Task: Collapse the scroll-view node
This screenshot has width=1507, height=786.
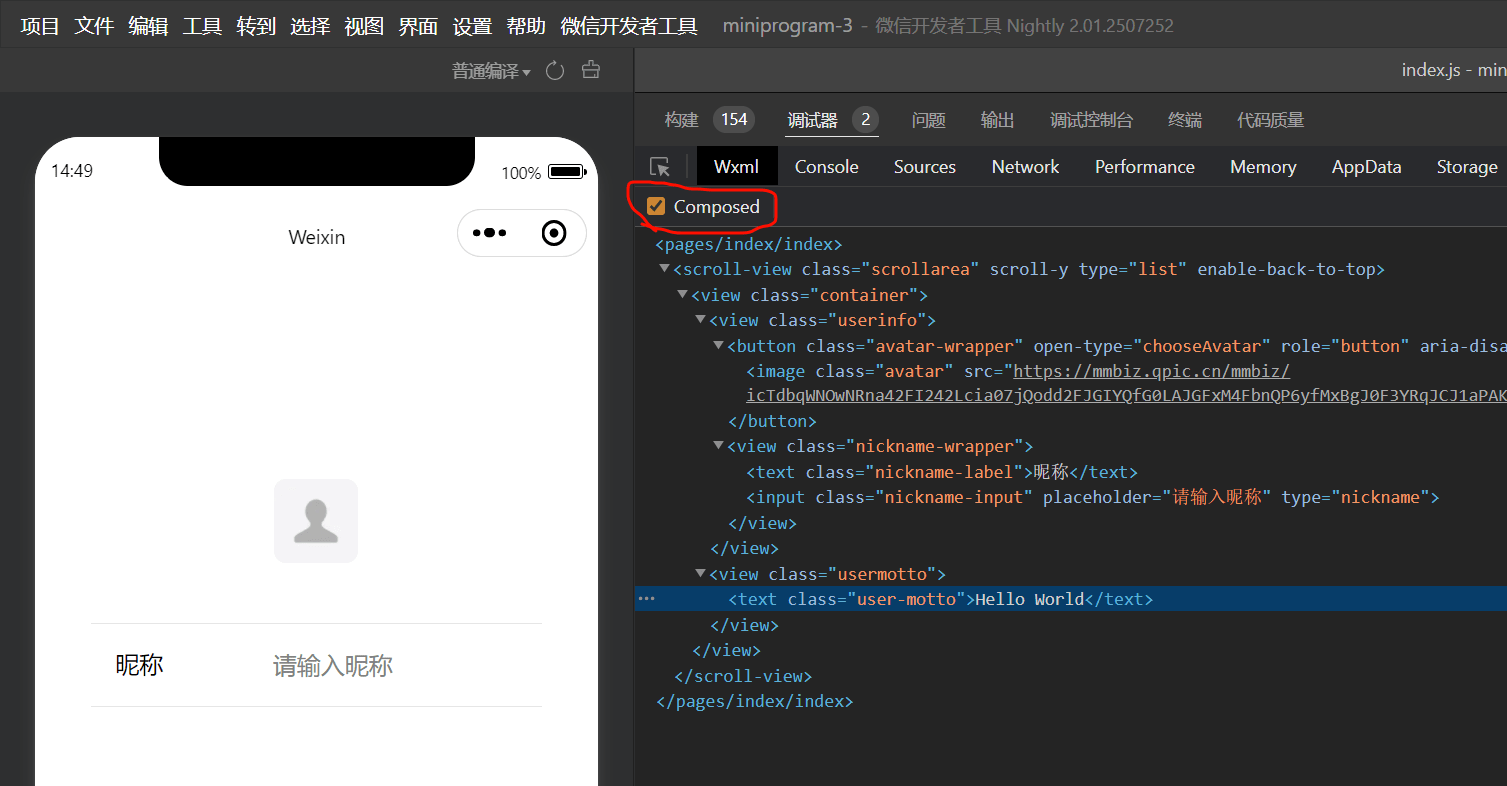Action: [664, 269]
